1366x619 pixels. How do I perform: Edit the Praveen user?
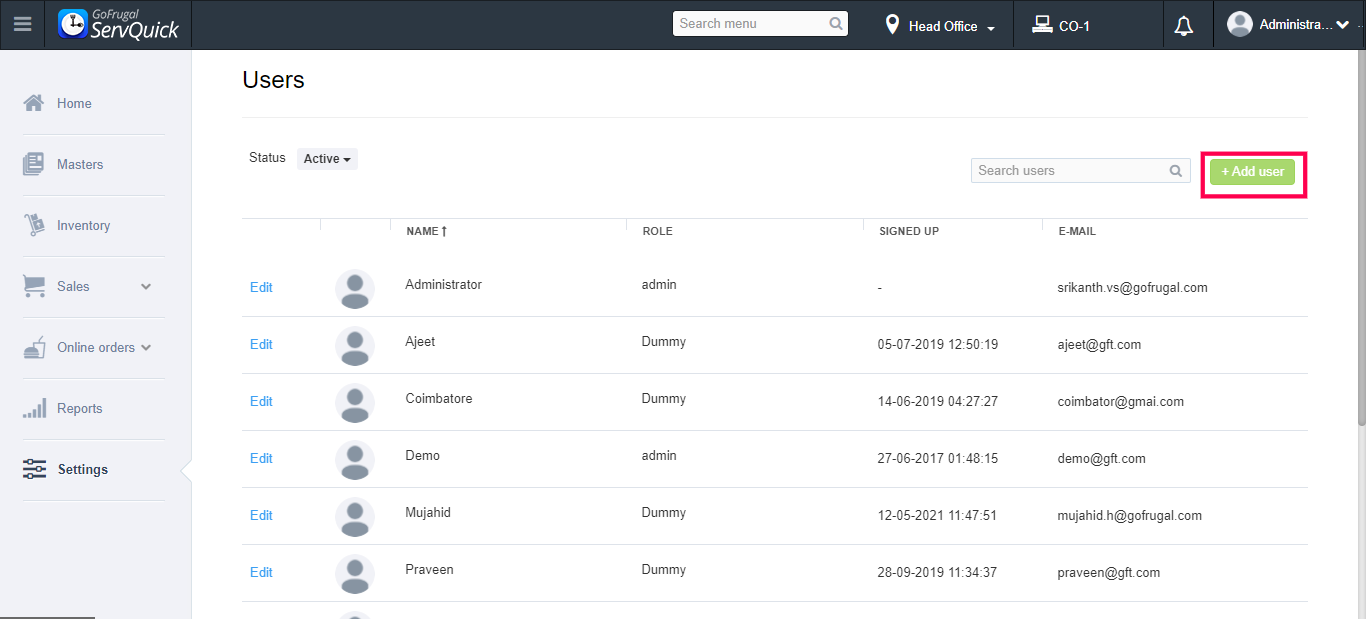click(x=261, y=572)
